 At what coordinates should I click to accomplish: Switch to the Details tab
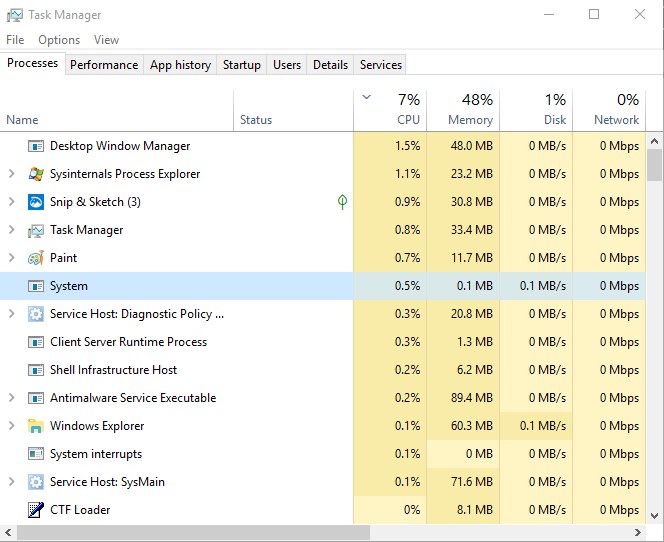click(330, 65)
